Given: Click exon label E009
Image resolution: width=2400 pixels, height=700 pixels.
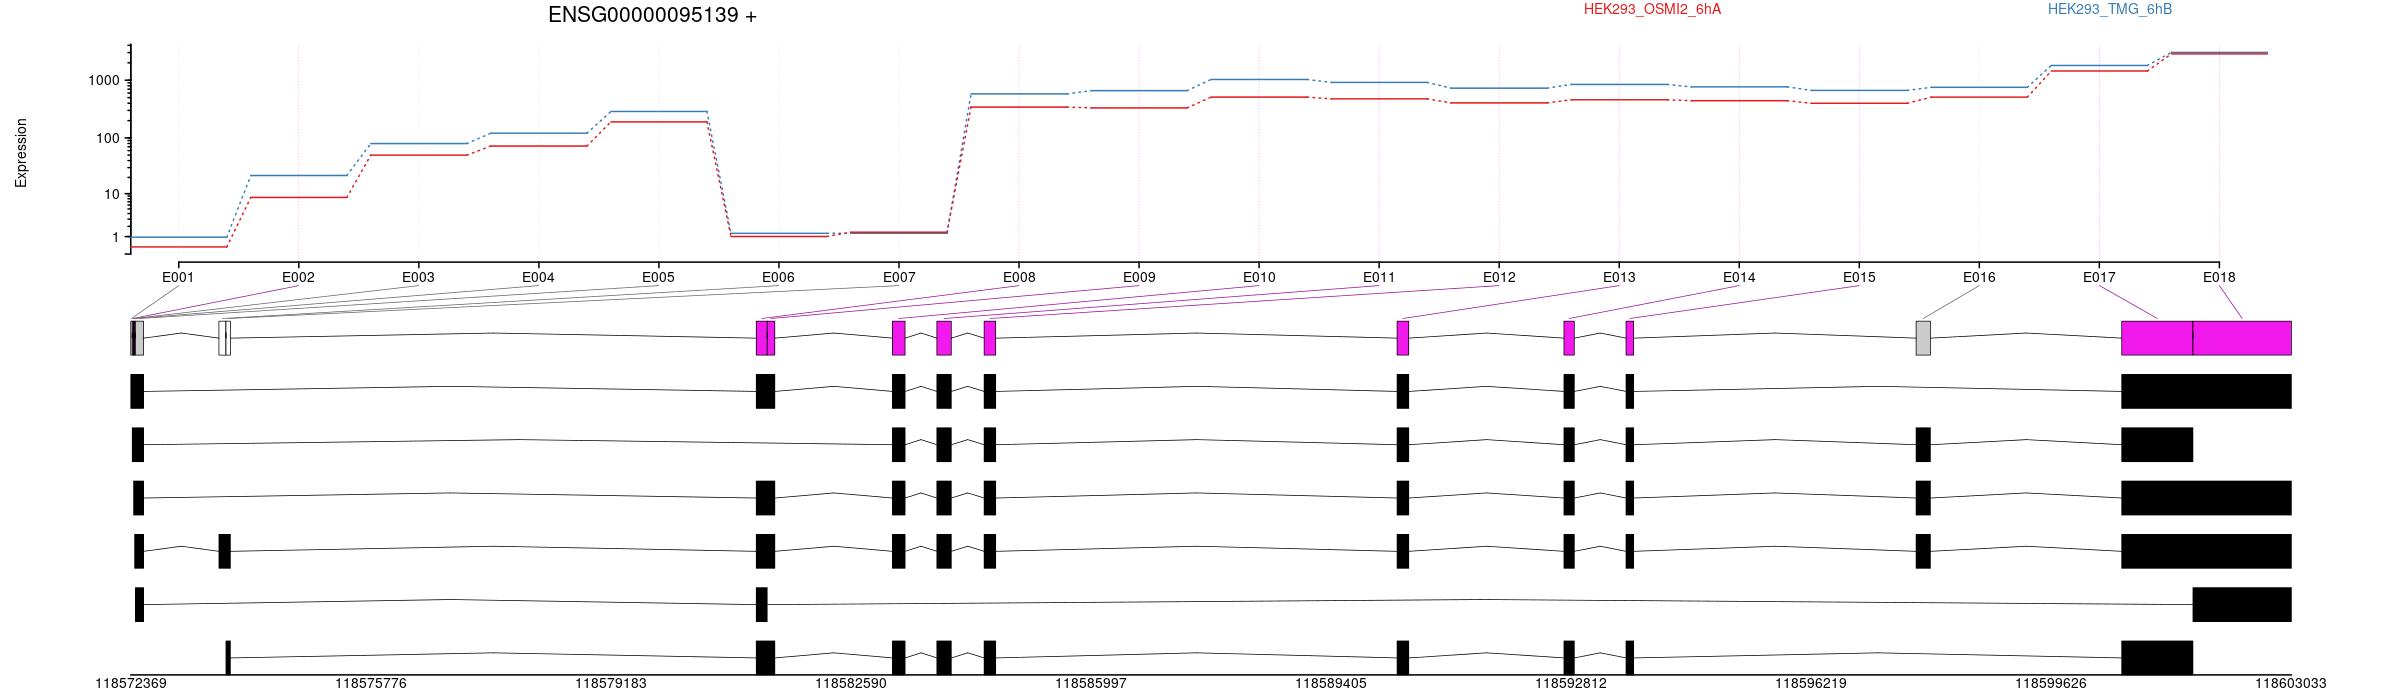Looking at the screenshot, I should (1139, 277).
